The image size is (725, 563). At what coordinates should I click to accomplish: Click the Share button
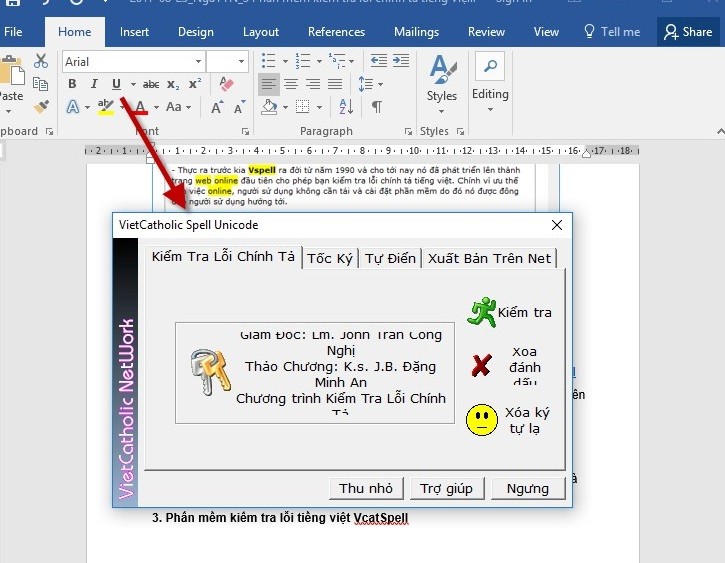point(688,32)
